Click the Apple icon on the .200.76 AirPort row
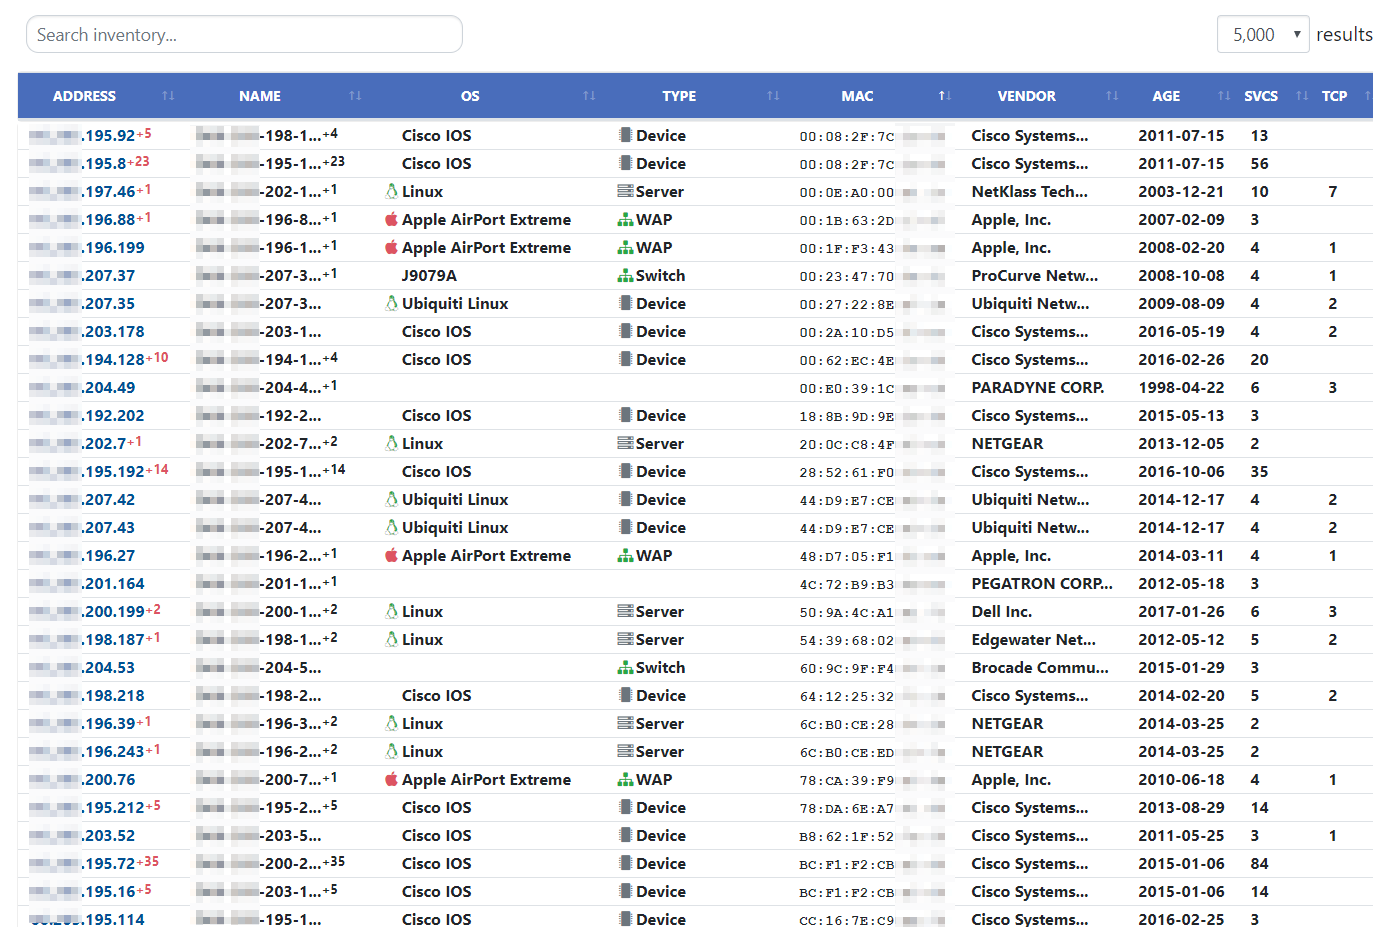 click(x=389, y=779)
